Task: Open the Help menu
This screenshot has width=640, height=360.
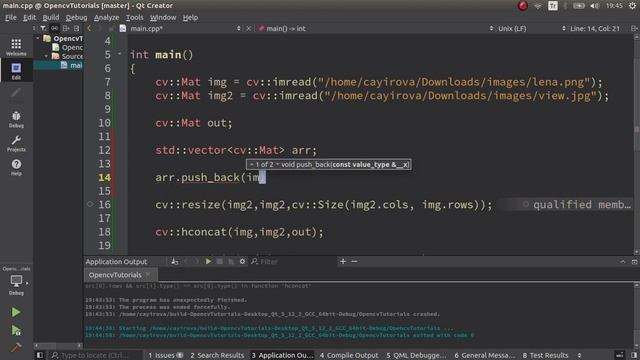Action: coord(190,17)
